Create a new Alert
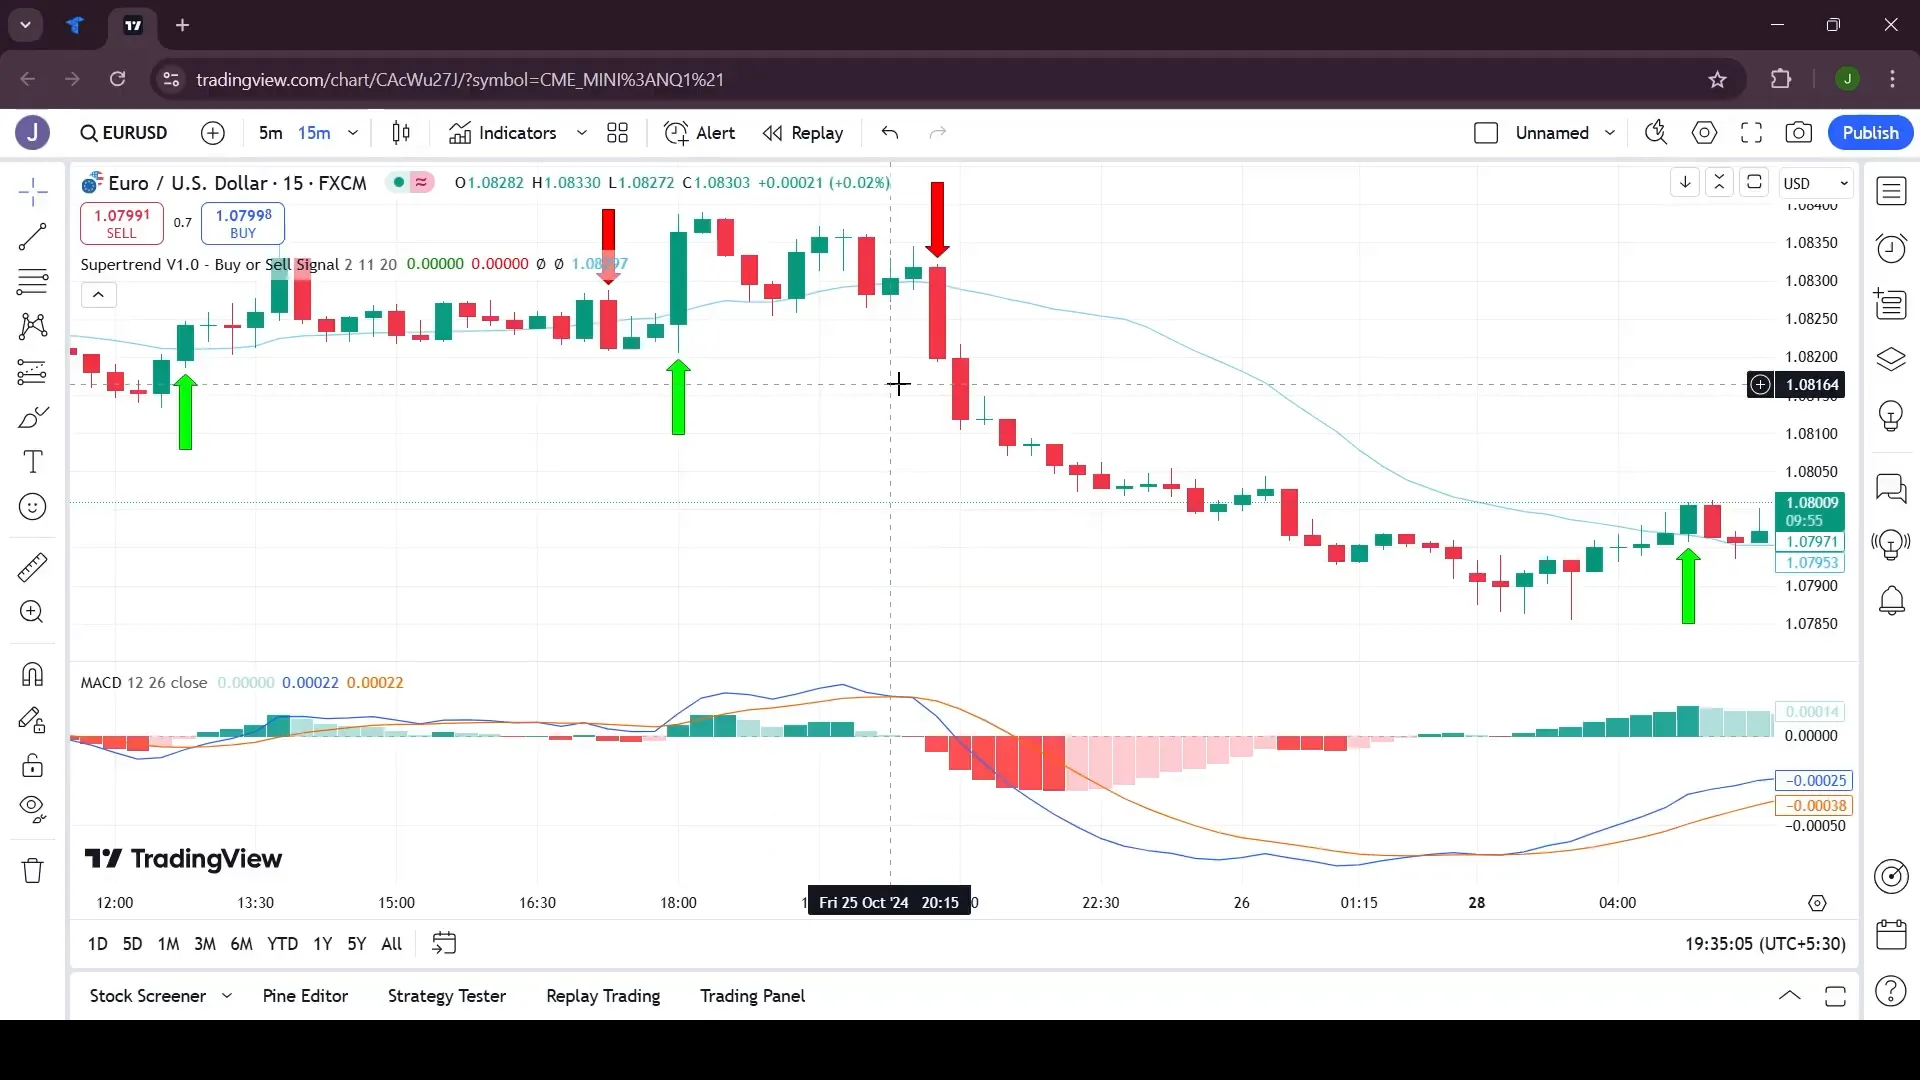The height and width of the screenshot is (1080, 1920). tap(700, 133)
